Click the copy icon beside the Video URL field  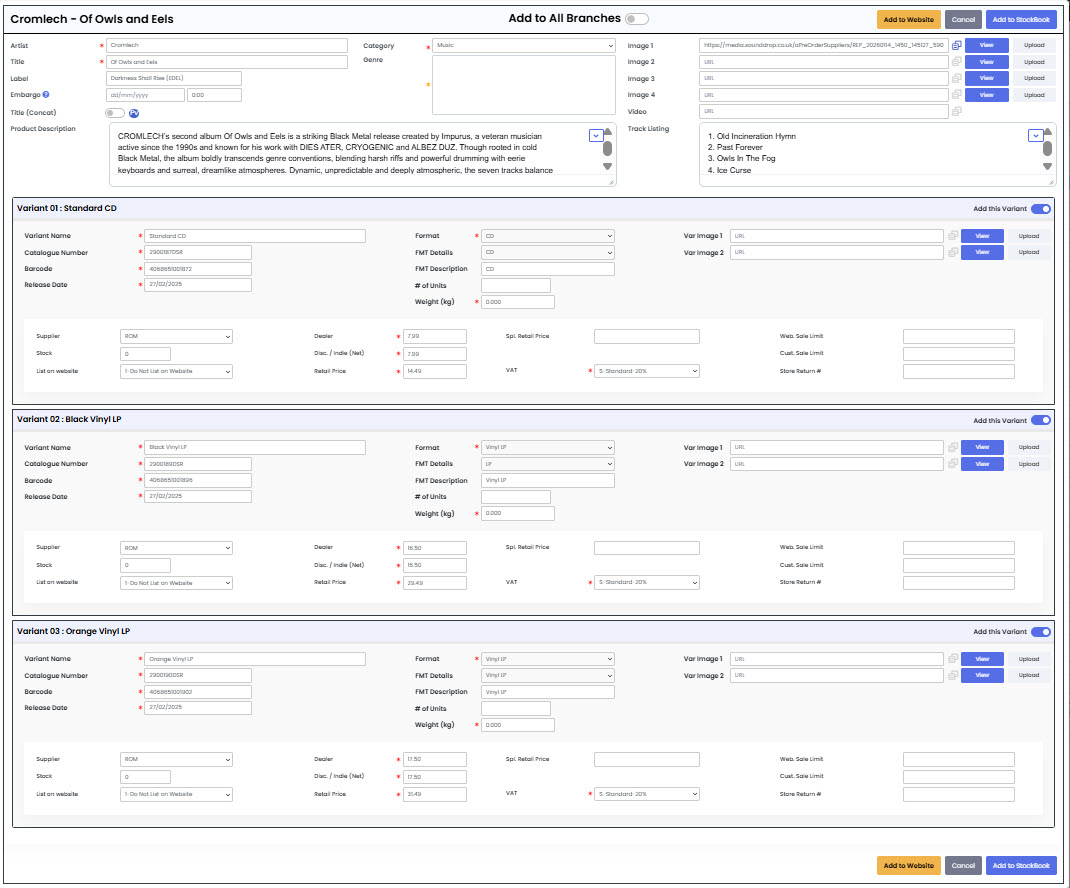click(x=957, y=111)
